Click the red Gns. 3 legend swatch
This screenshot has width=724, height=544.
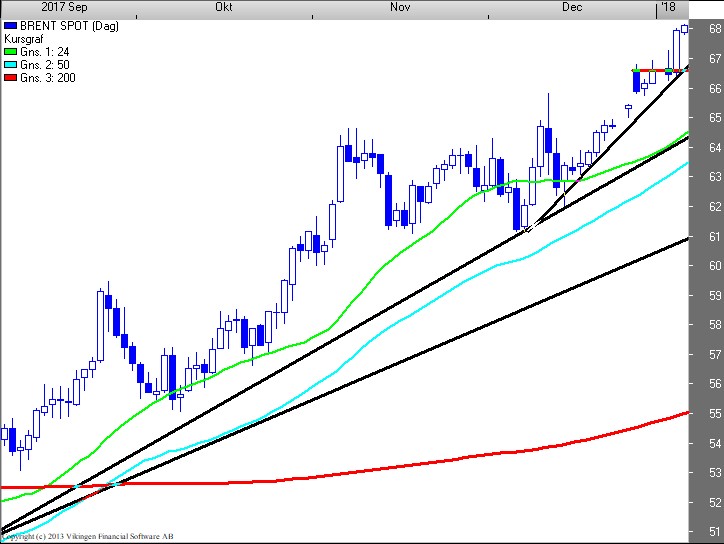pyautogui.click(x=11, y=78)
